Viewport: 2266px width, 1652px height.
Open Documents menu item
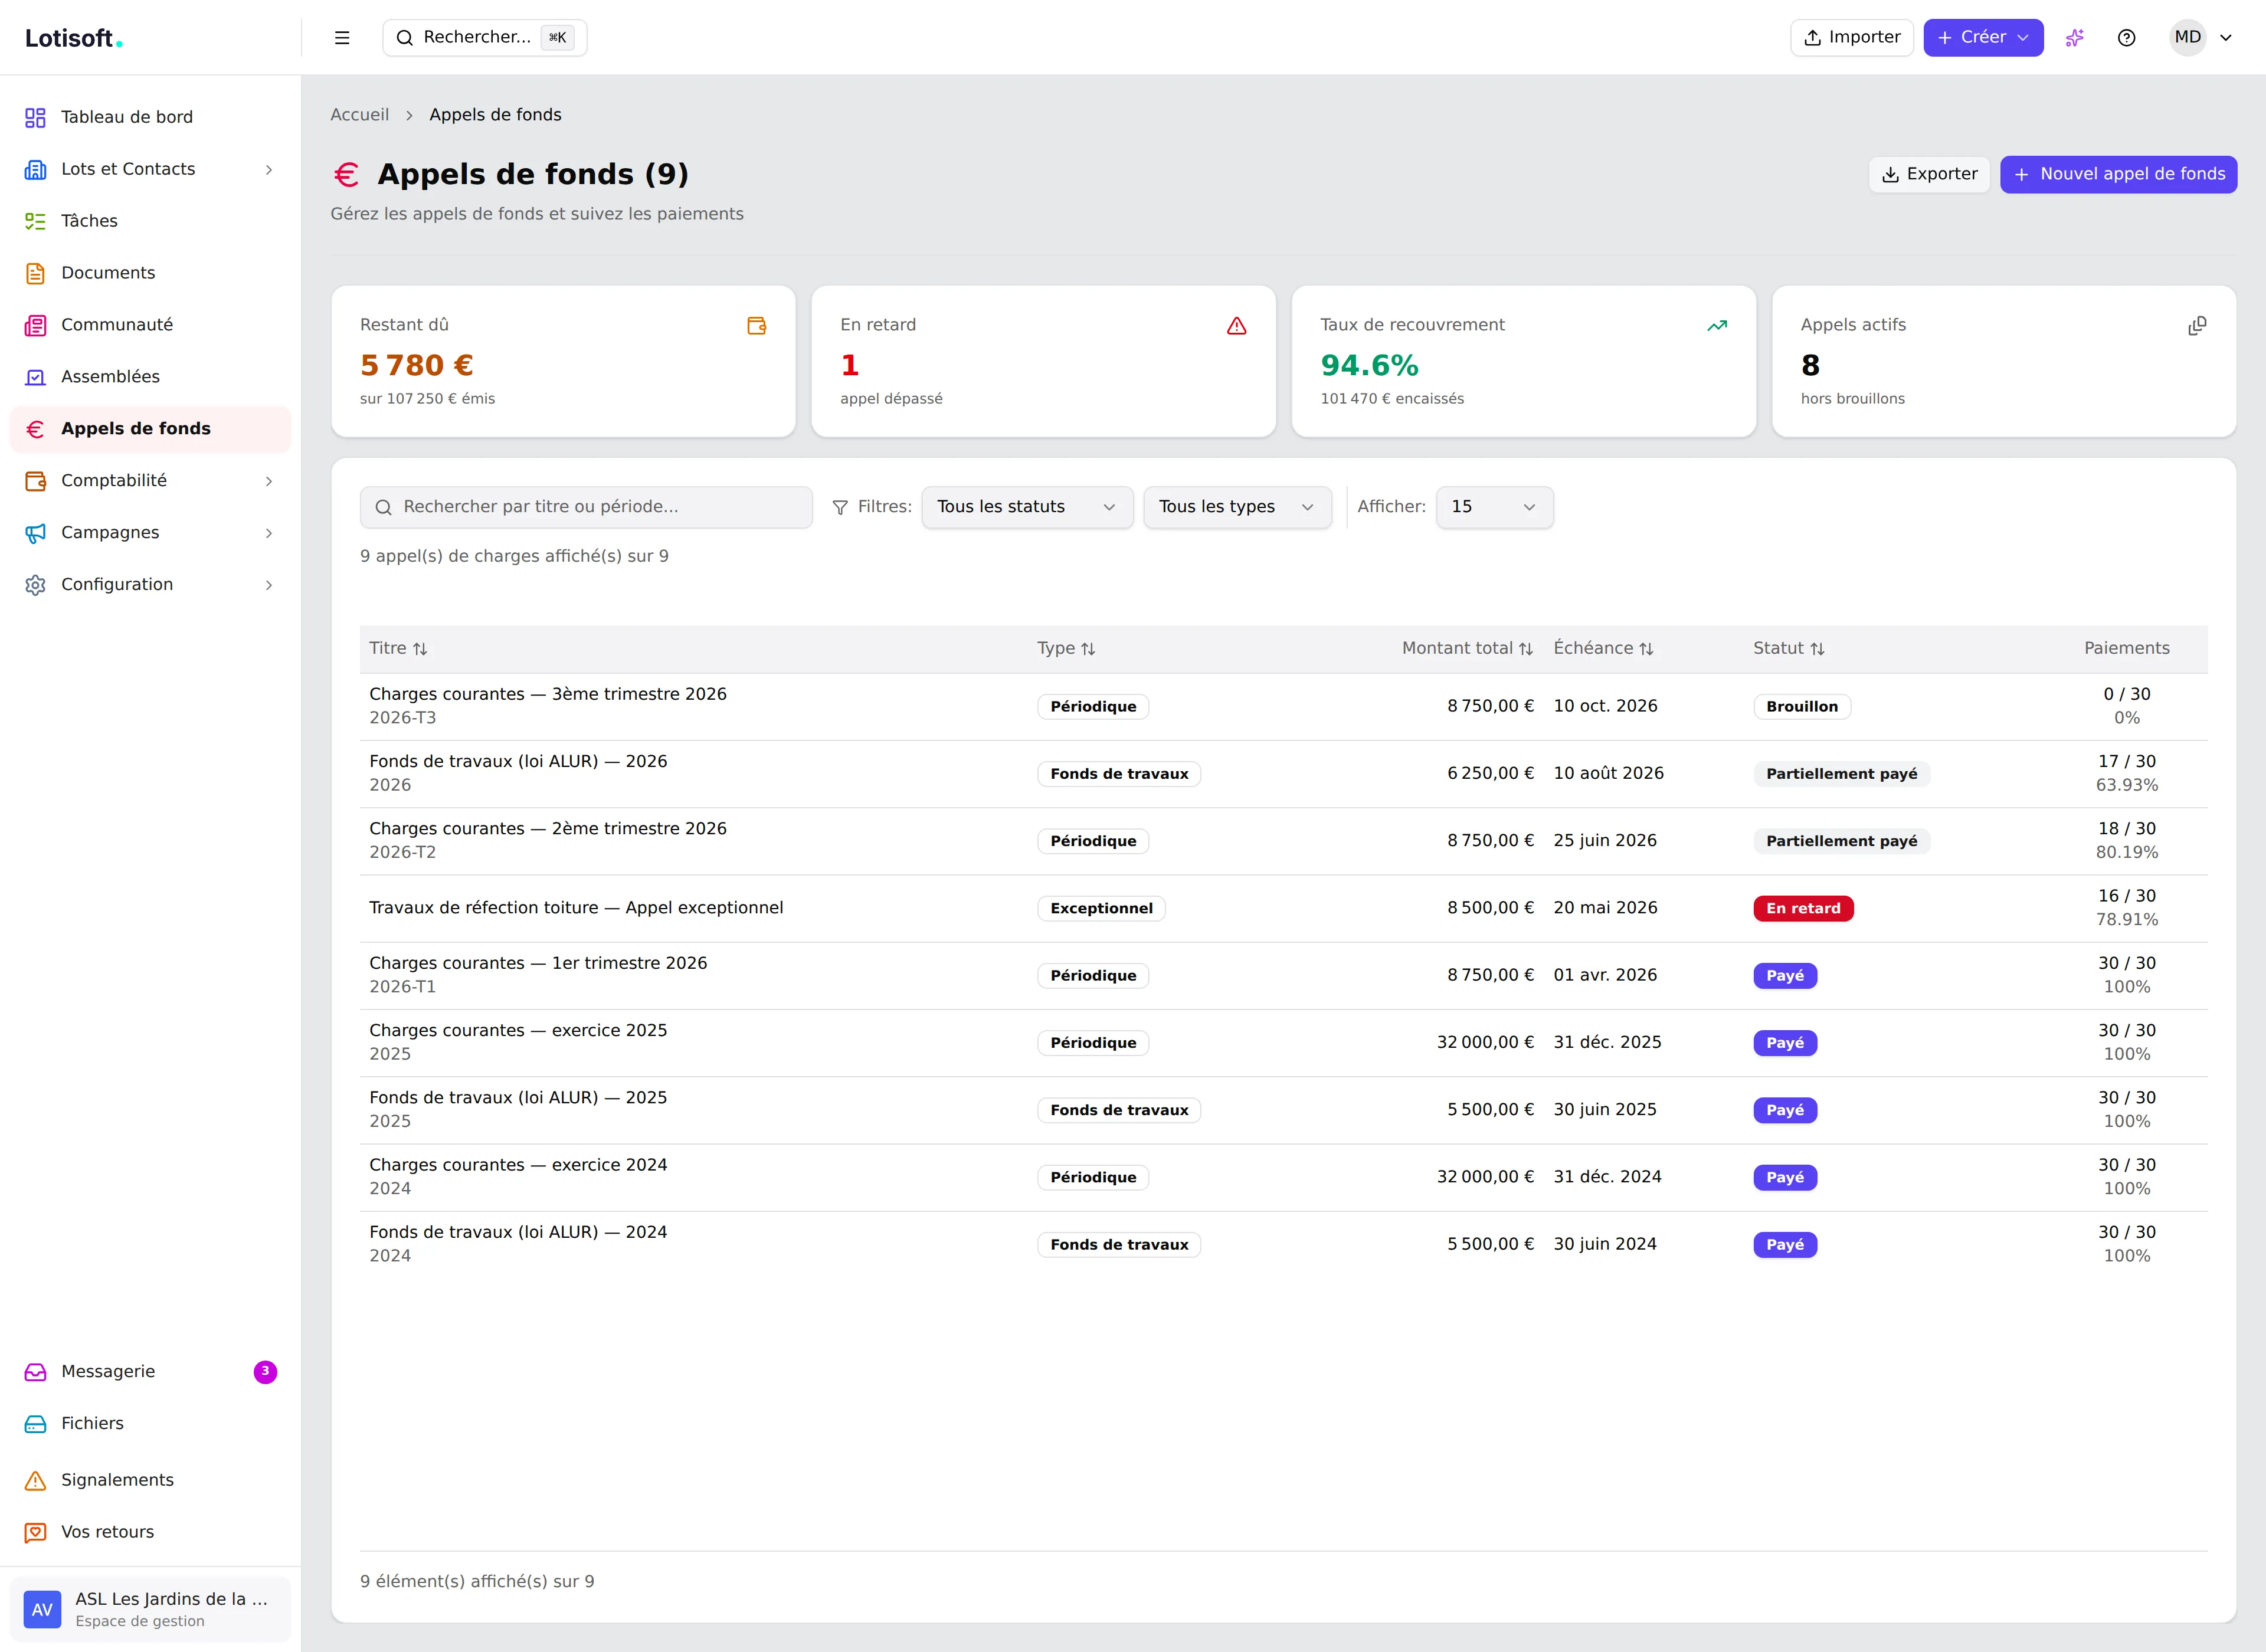coord(150,274)
